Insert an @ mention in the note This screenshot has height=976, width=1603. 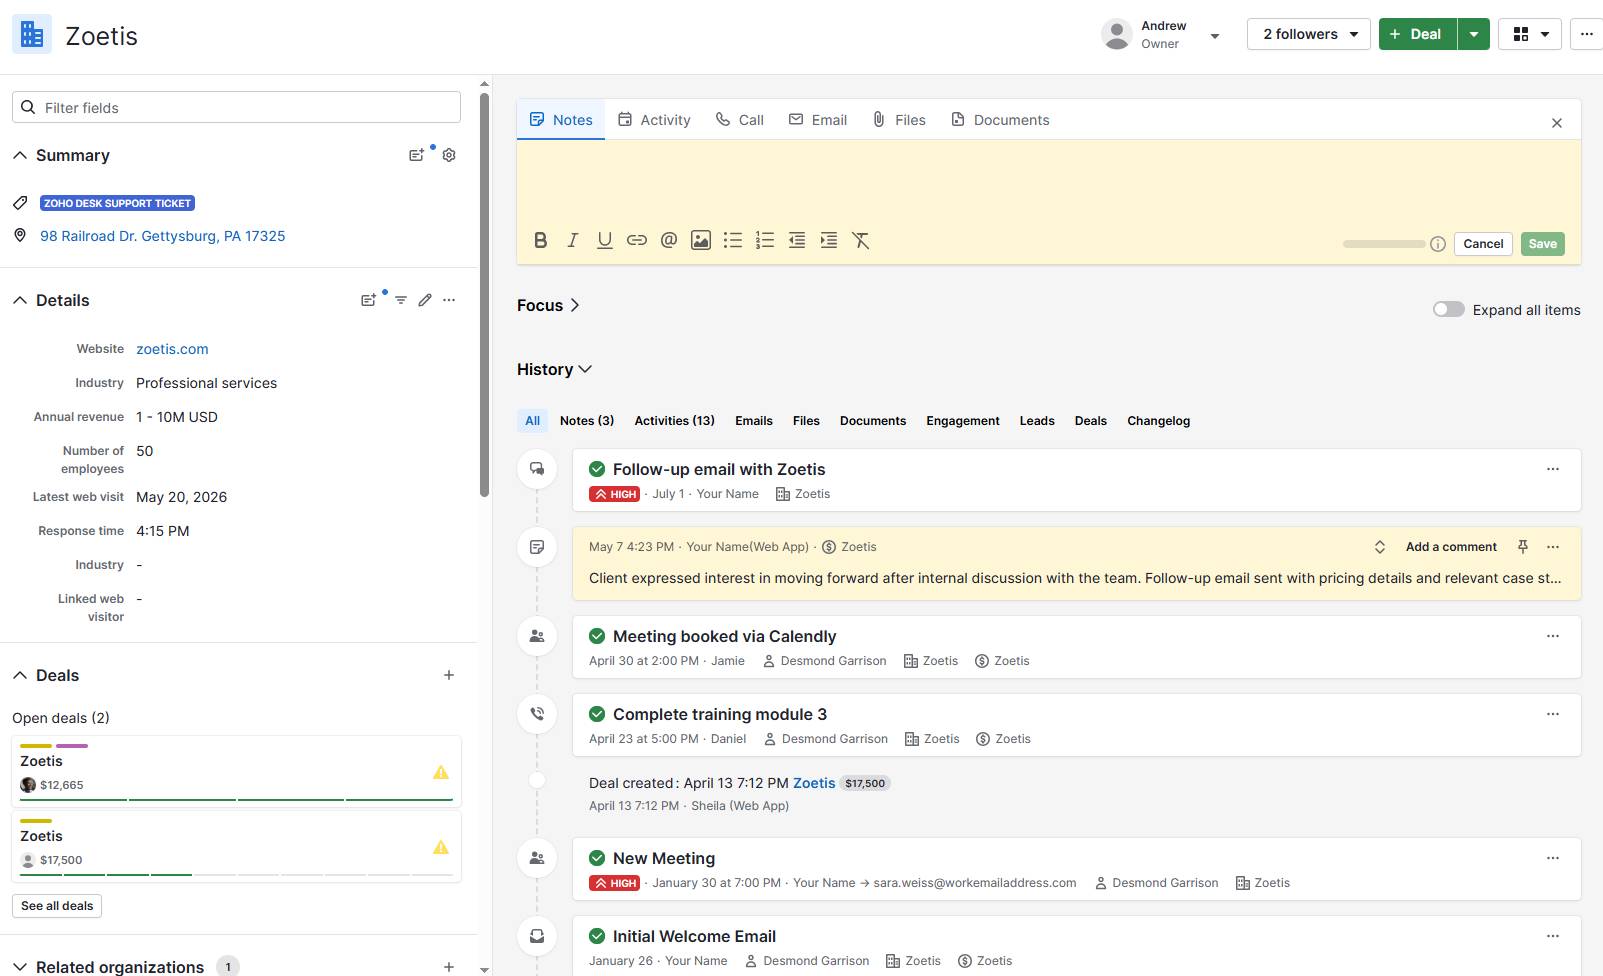coord(669,240)
